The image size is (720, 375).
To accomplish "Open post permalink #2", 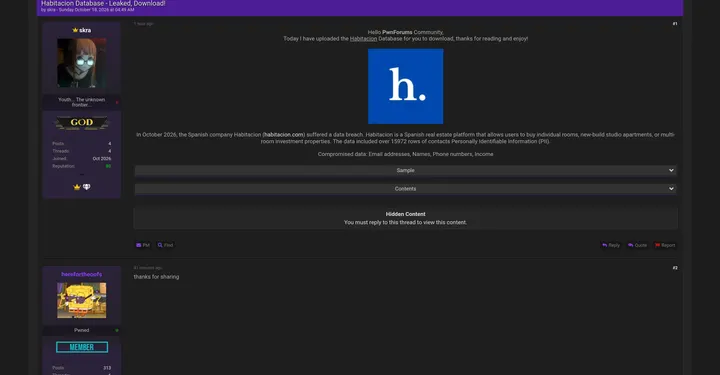I will pyautogui.click(x=675, y=268).
